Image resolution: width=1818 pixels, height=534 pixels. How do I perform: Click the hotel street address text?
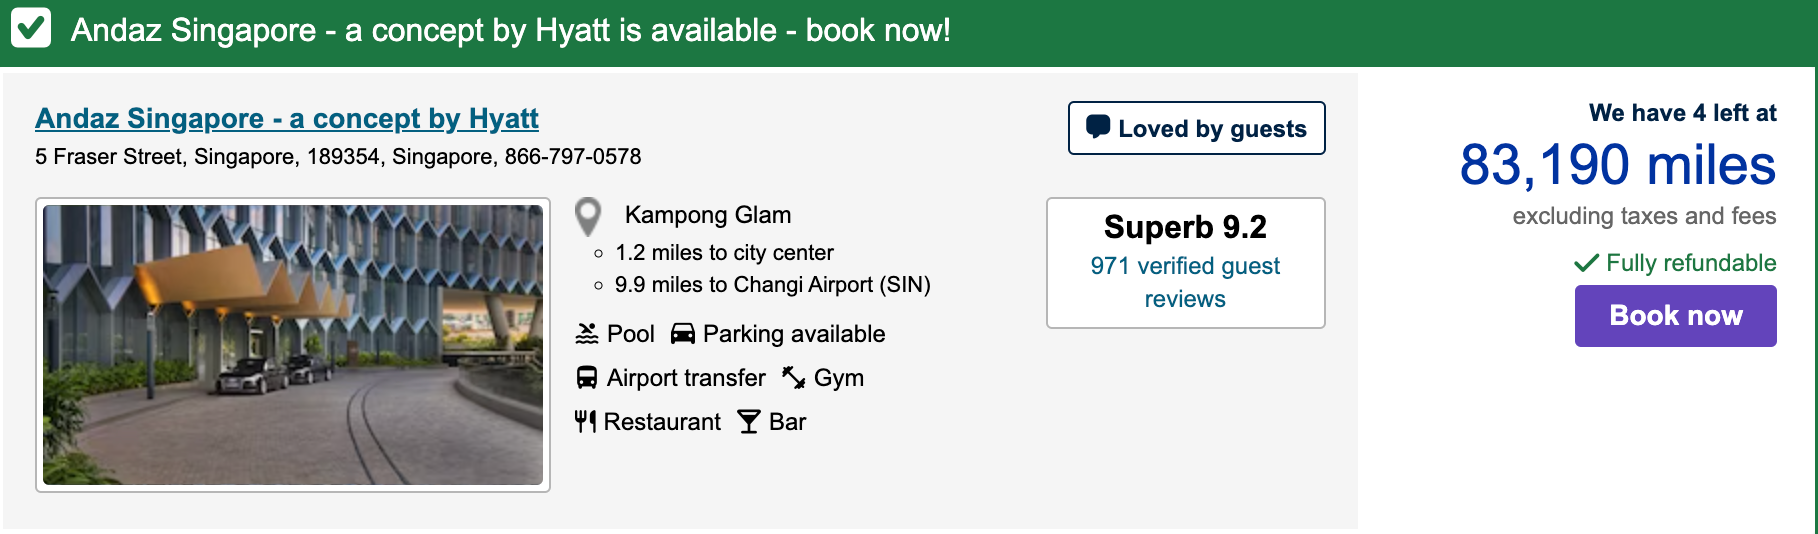coord(338,157)
